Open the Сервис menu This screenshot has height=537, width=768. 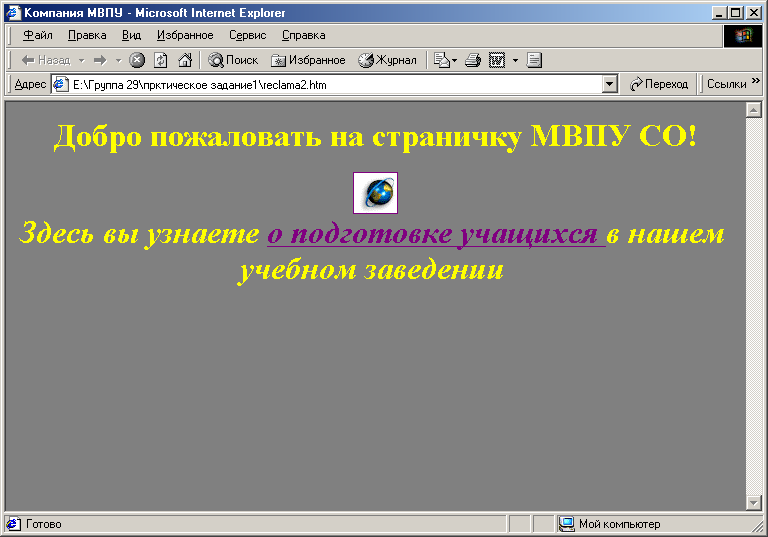click(248, 35)
